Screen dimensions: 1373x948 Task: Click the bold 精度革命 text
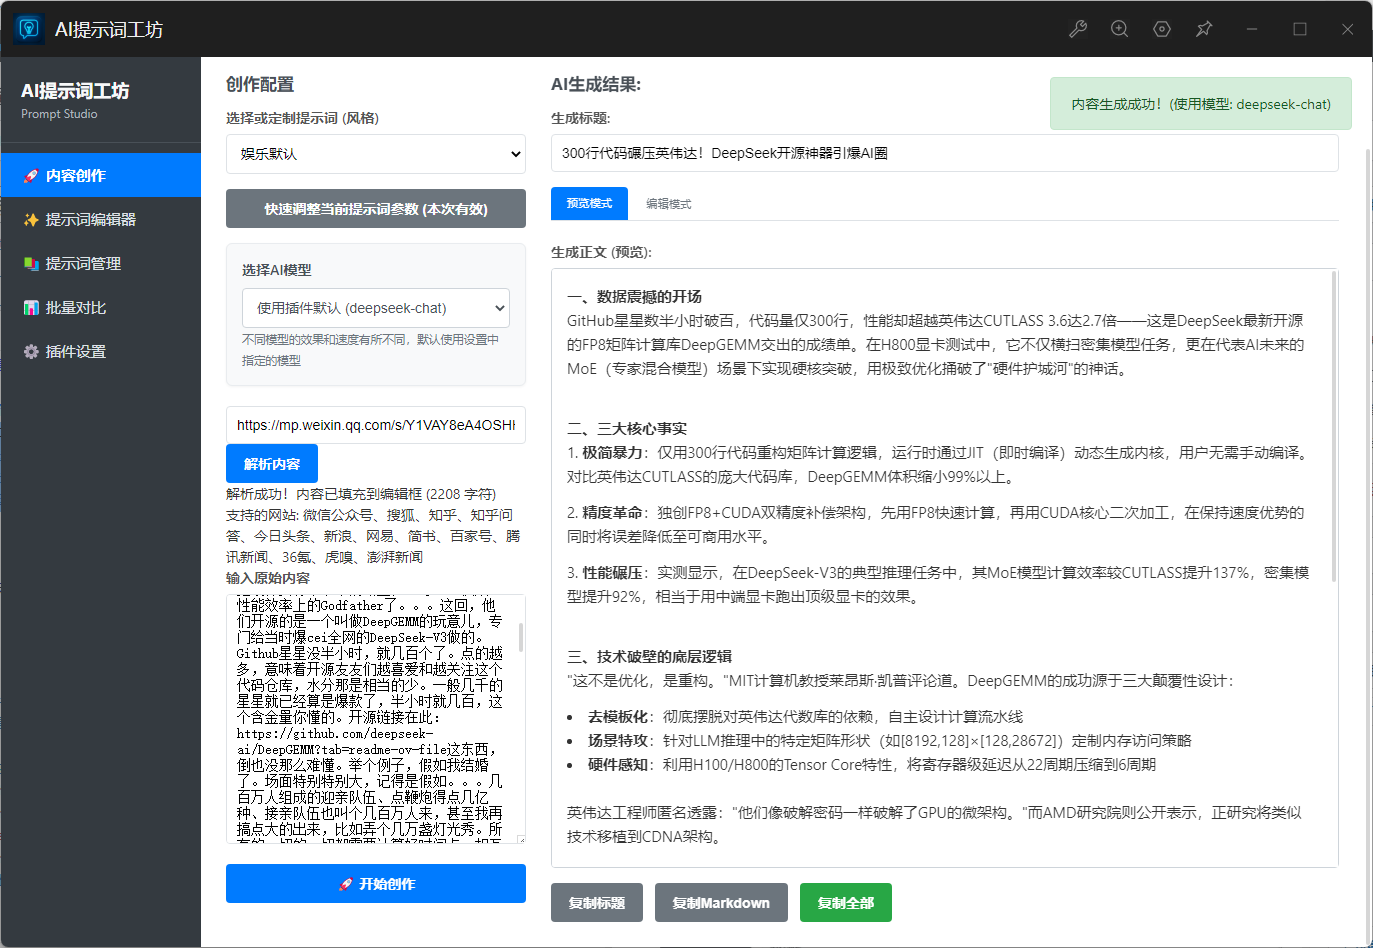612,513
